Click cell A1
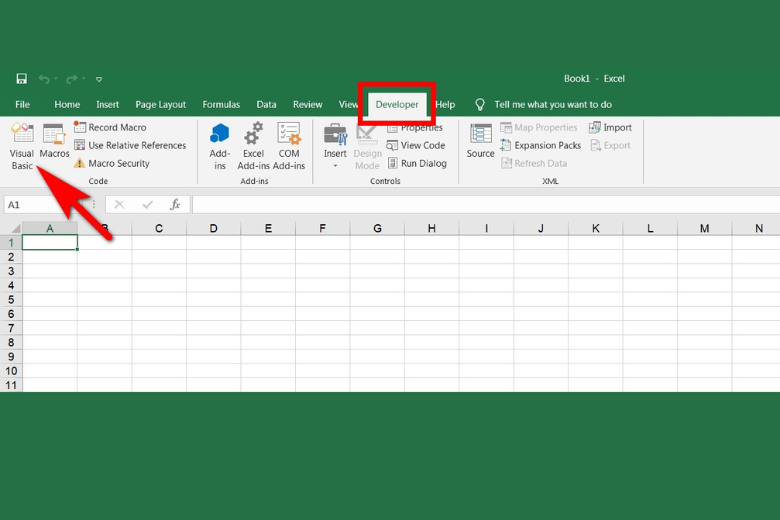 [x=50, y=243]
